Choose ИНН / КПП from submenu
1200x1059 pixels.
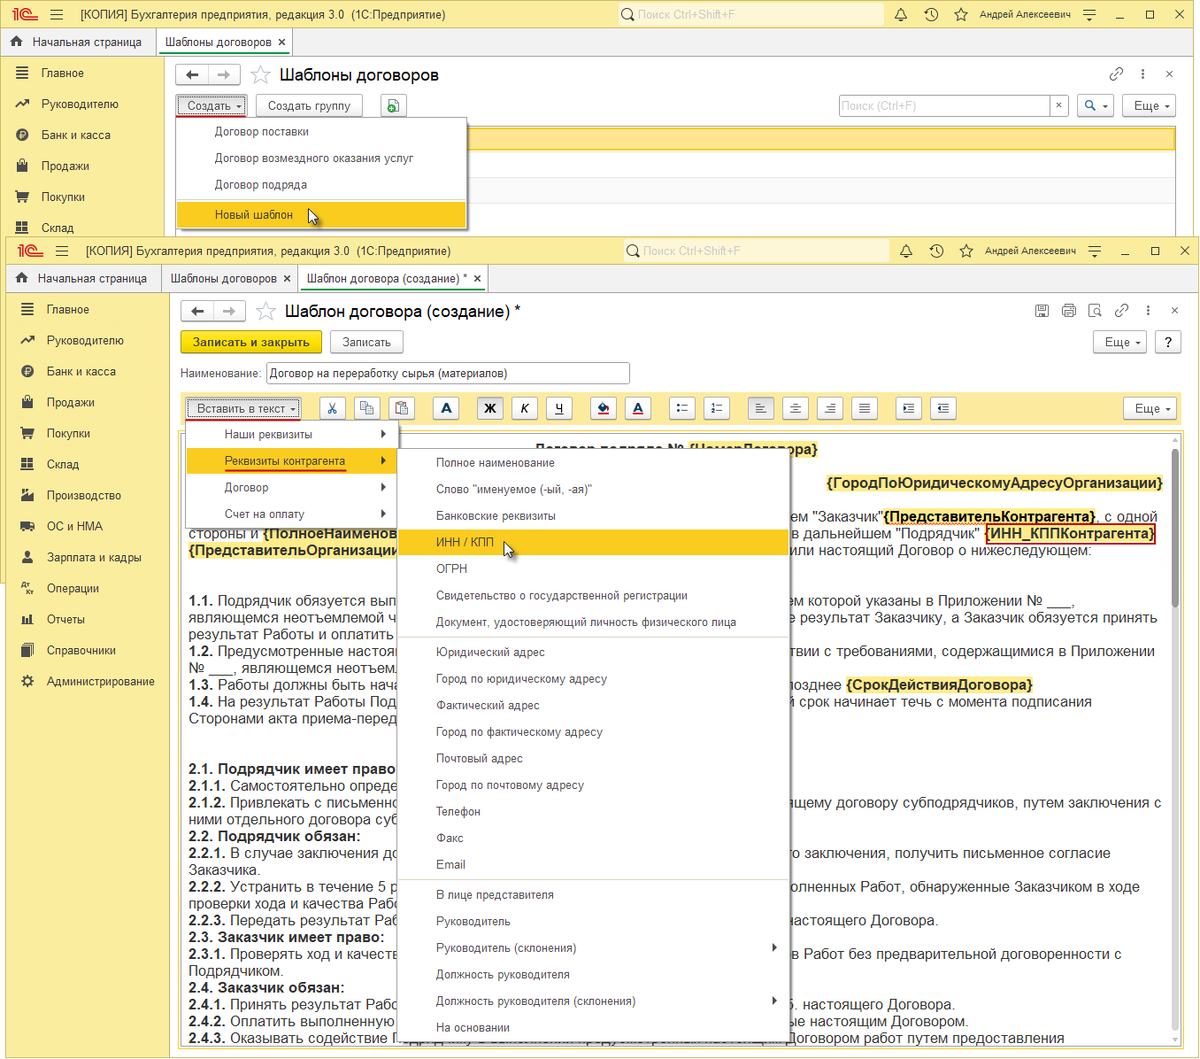pos(594,542)
